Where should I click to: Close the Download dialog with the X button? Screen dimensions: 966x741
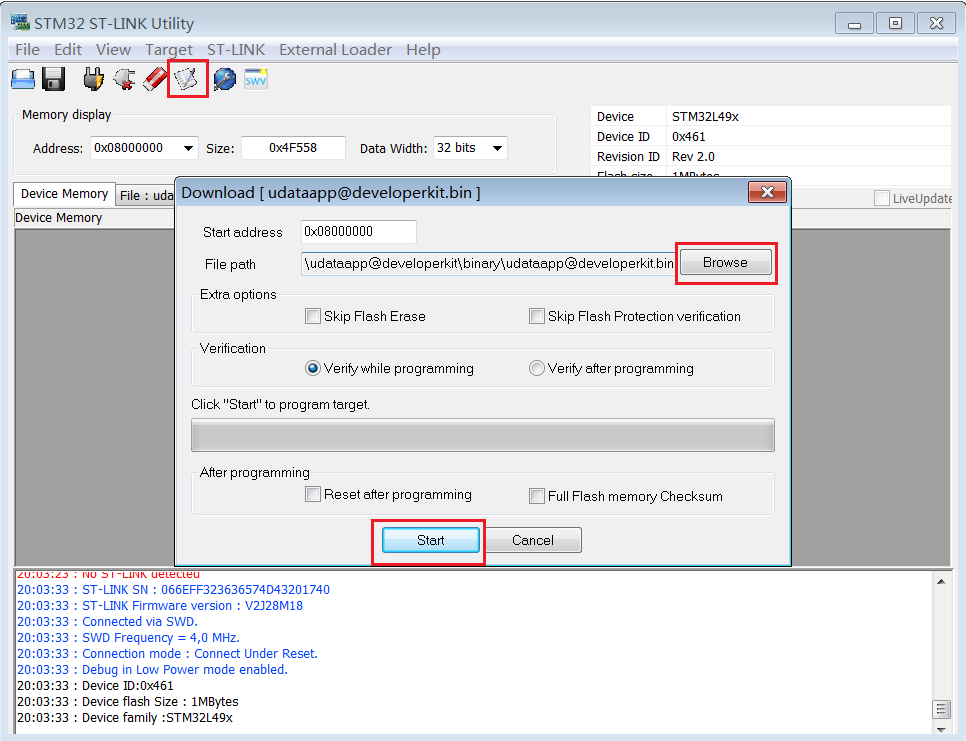(x=767, y=192)
